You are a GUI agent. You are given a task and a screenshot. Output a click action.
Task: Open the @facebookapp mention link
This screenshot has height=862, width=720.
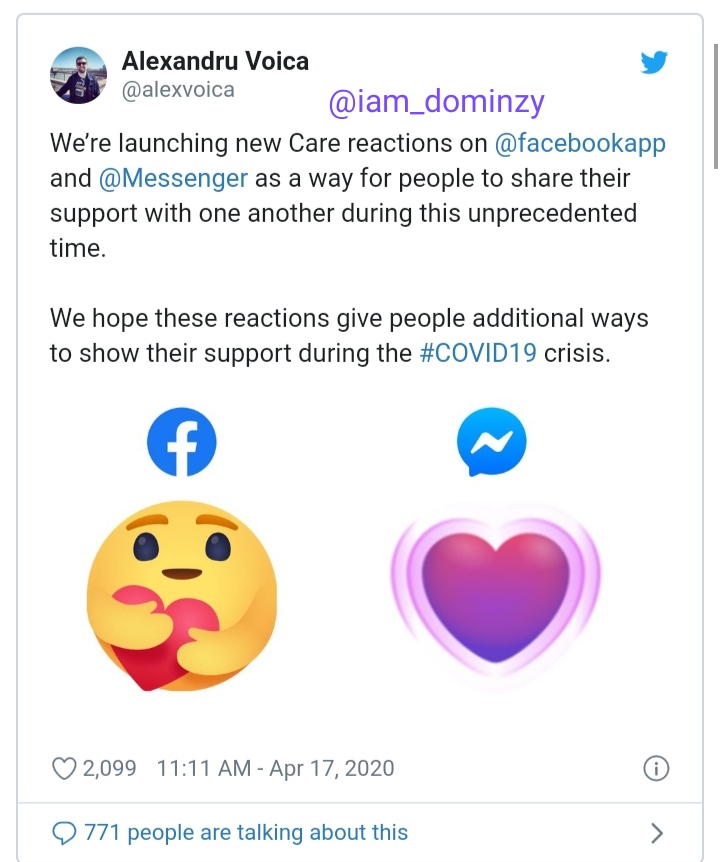click(x=581, y=143)
